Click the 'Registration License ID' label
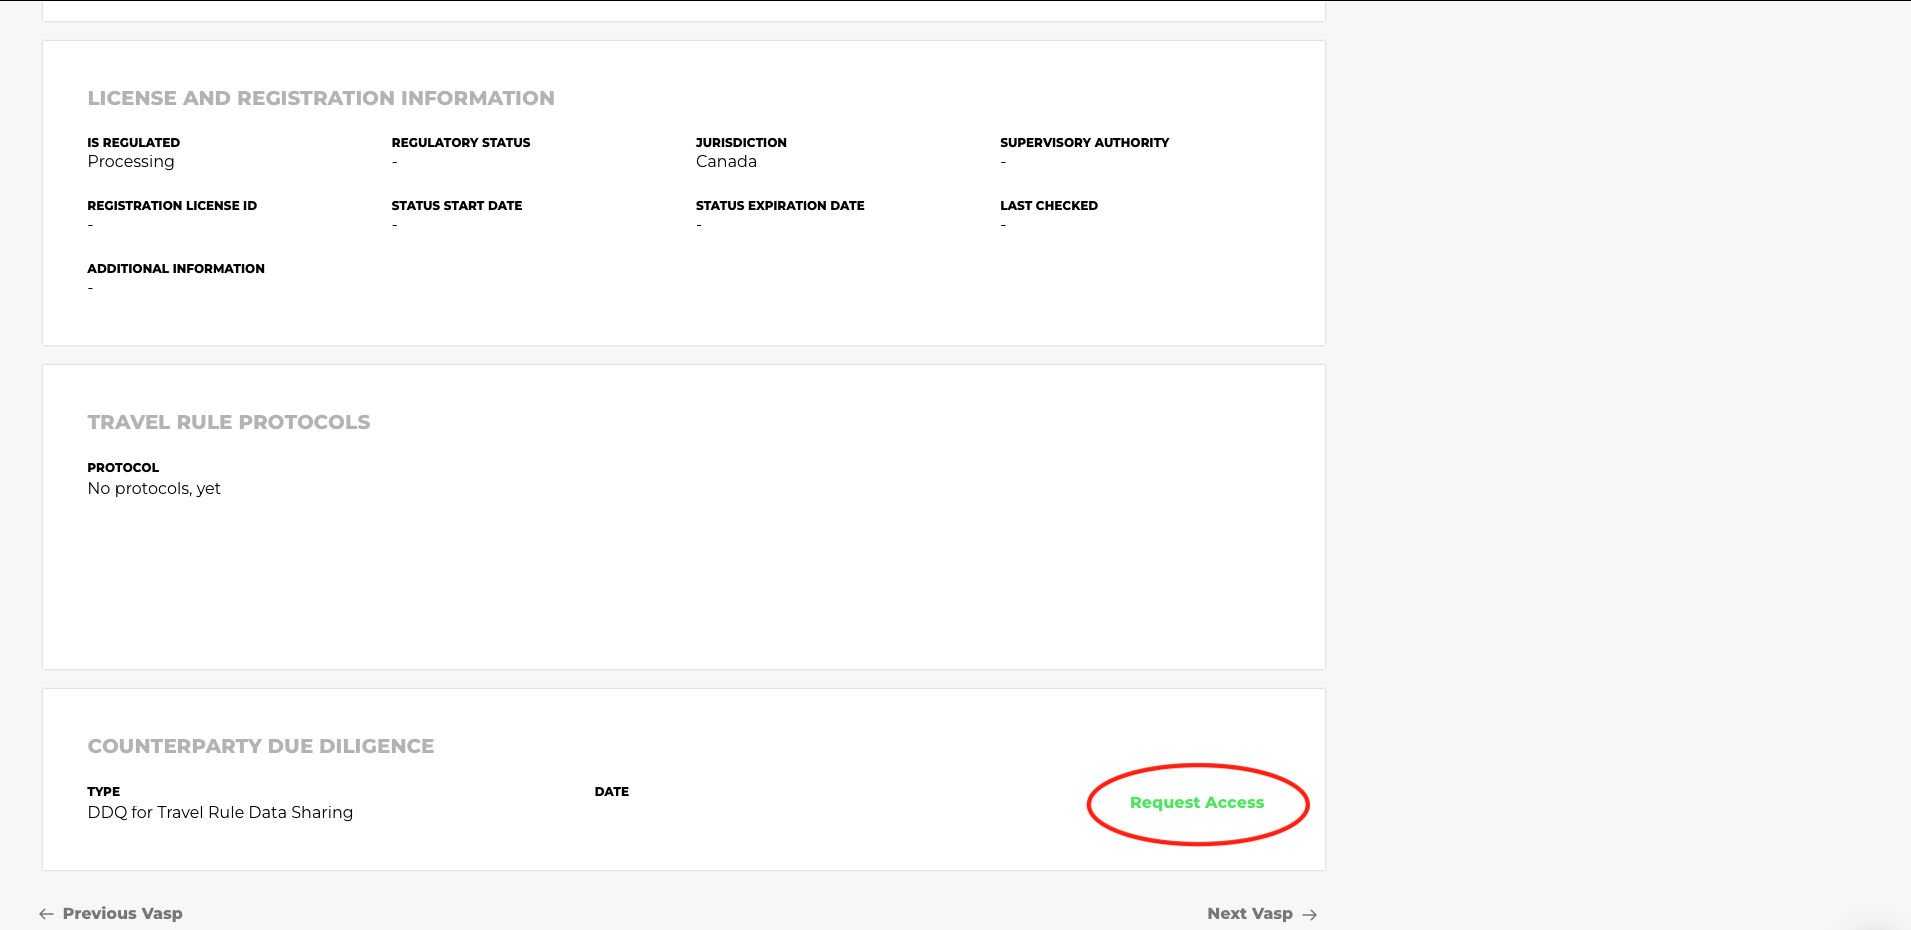The height and width of the screenshot is (930, 1911). 172,206
